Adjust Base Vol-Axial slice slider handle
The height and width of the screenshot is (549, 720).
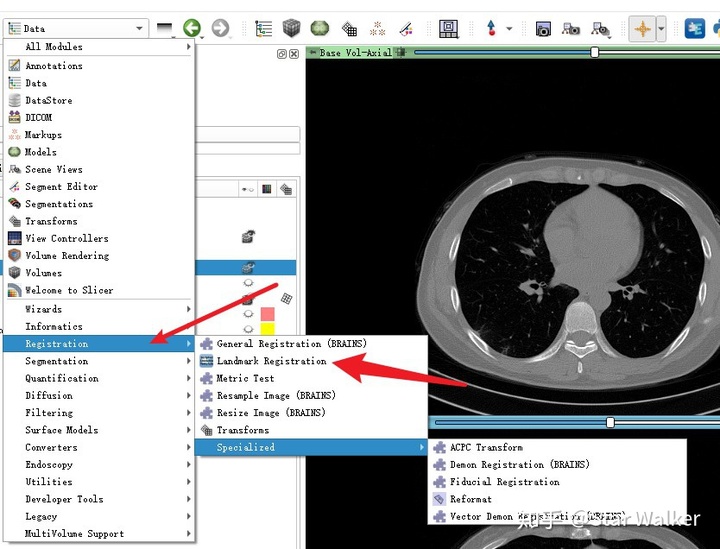pos(595,52)
